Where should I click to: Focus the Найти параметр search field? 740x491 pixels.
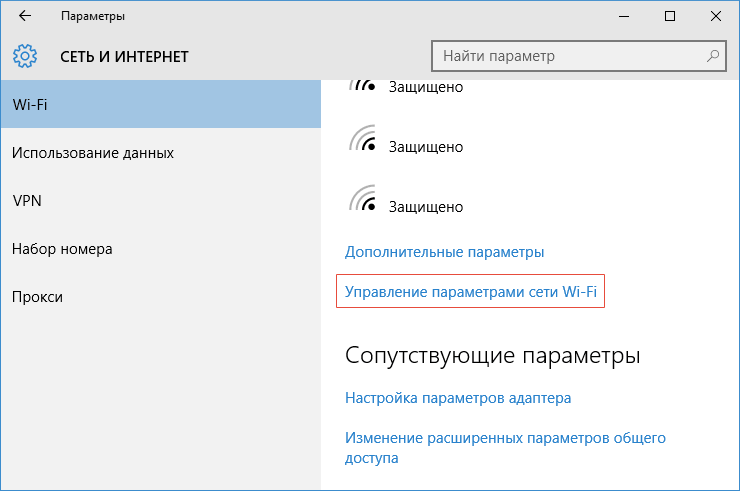tap(579, 56)
